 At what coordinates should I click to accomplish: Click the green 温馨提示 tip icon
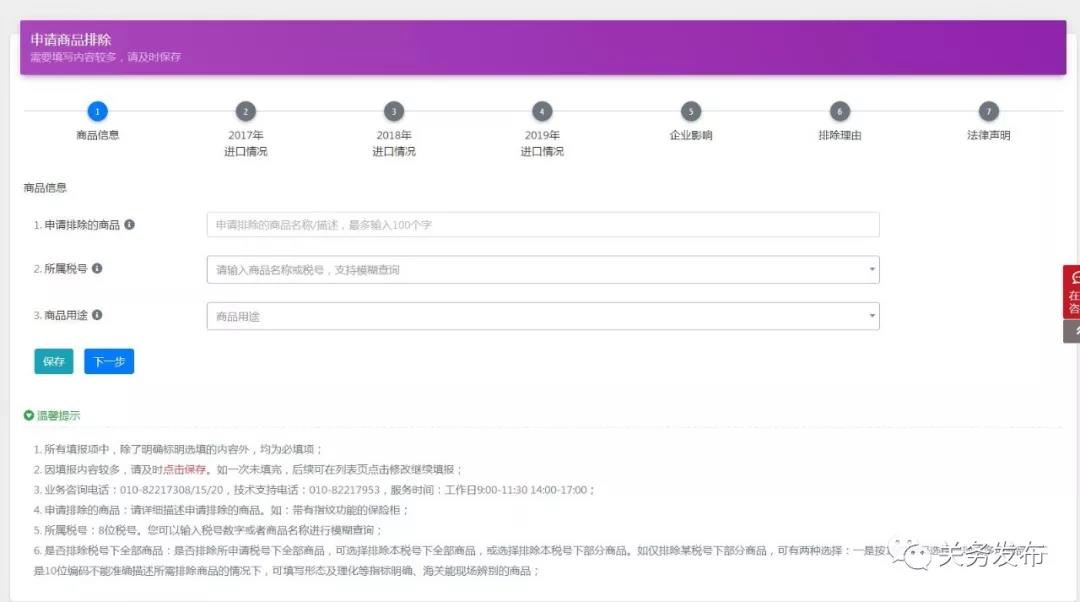click(29, 415)
